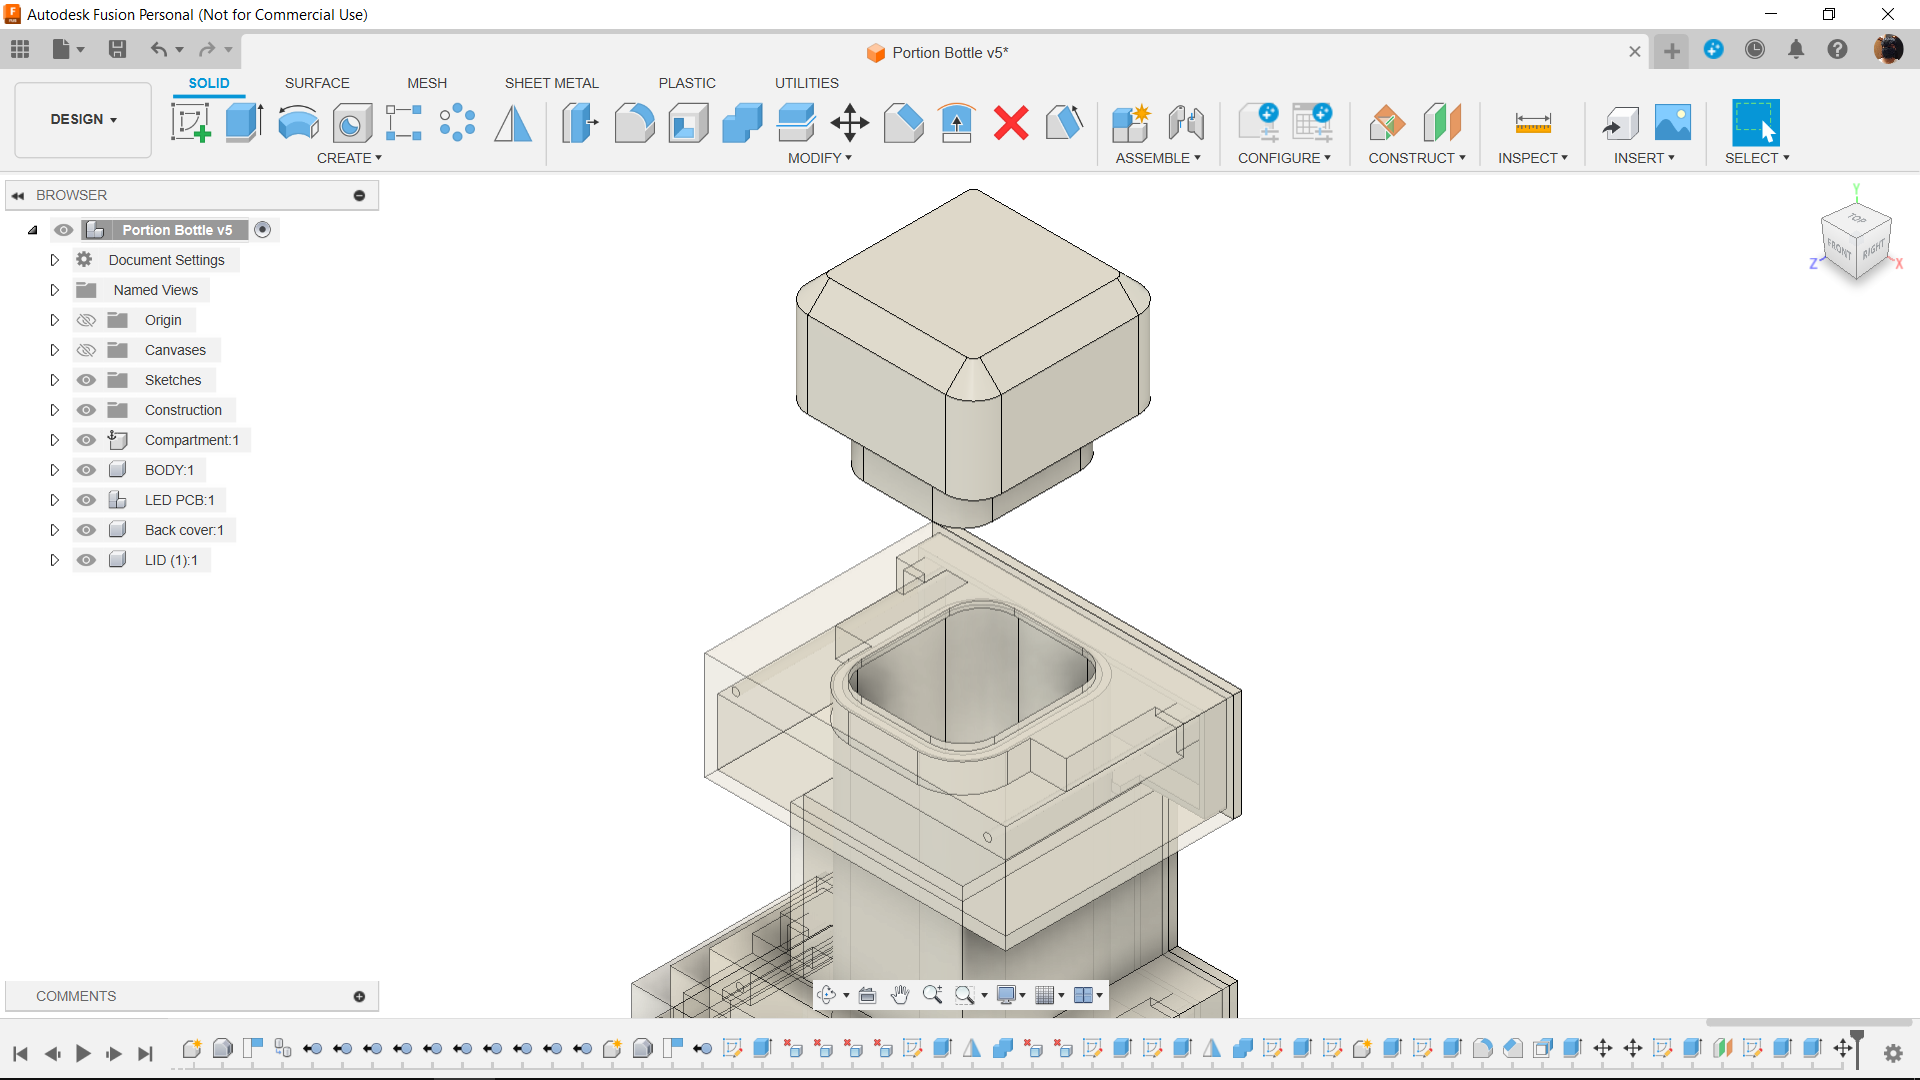Toggle visibility of Compartment:1

click(86, 440)
